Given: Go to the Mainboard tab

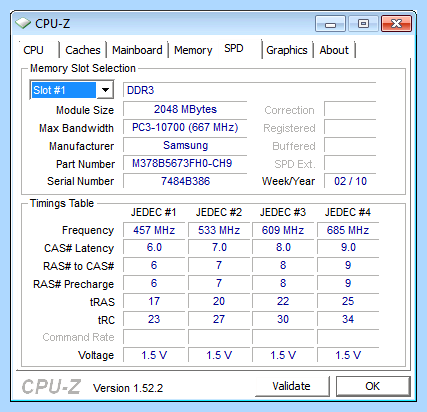Looking at the screenshot, I should point(137,50).
